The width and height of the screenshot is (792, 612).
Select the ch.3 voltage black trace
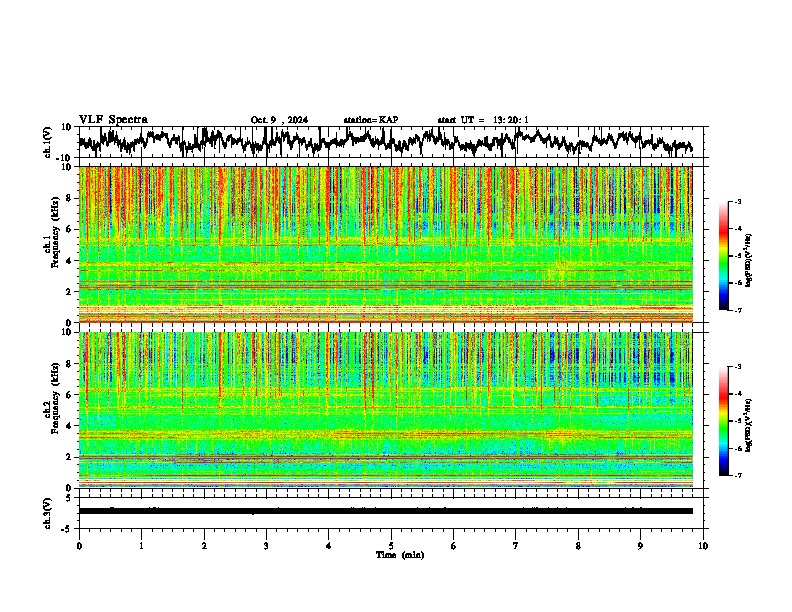[x=386, y=511]
